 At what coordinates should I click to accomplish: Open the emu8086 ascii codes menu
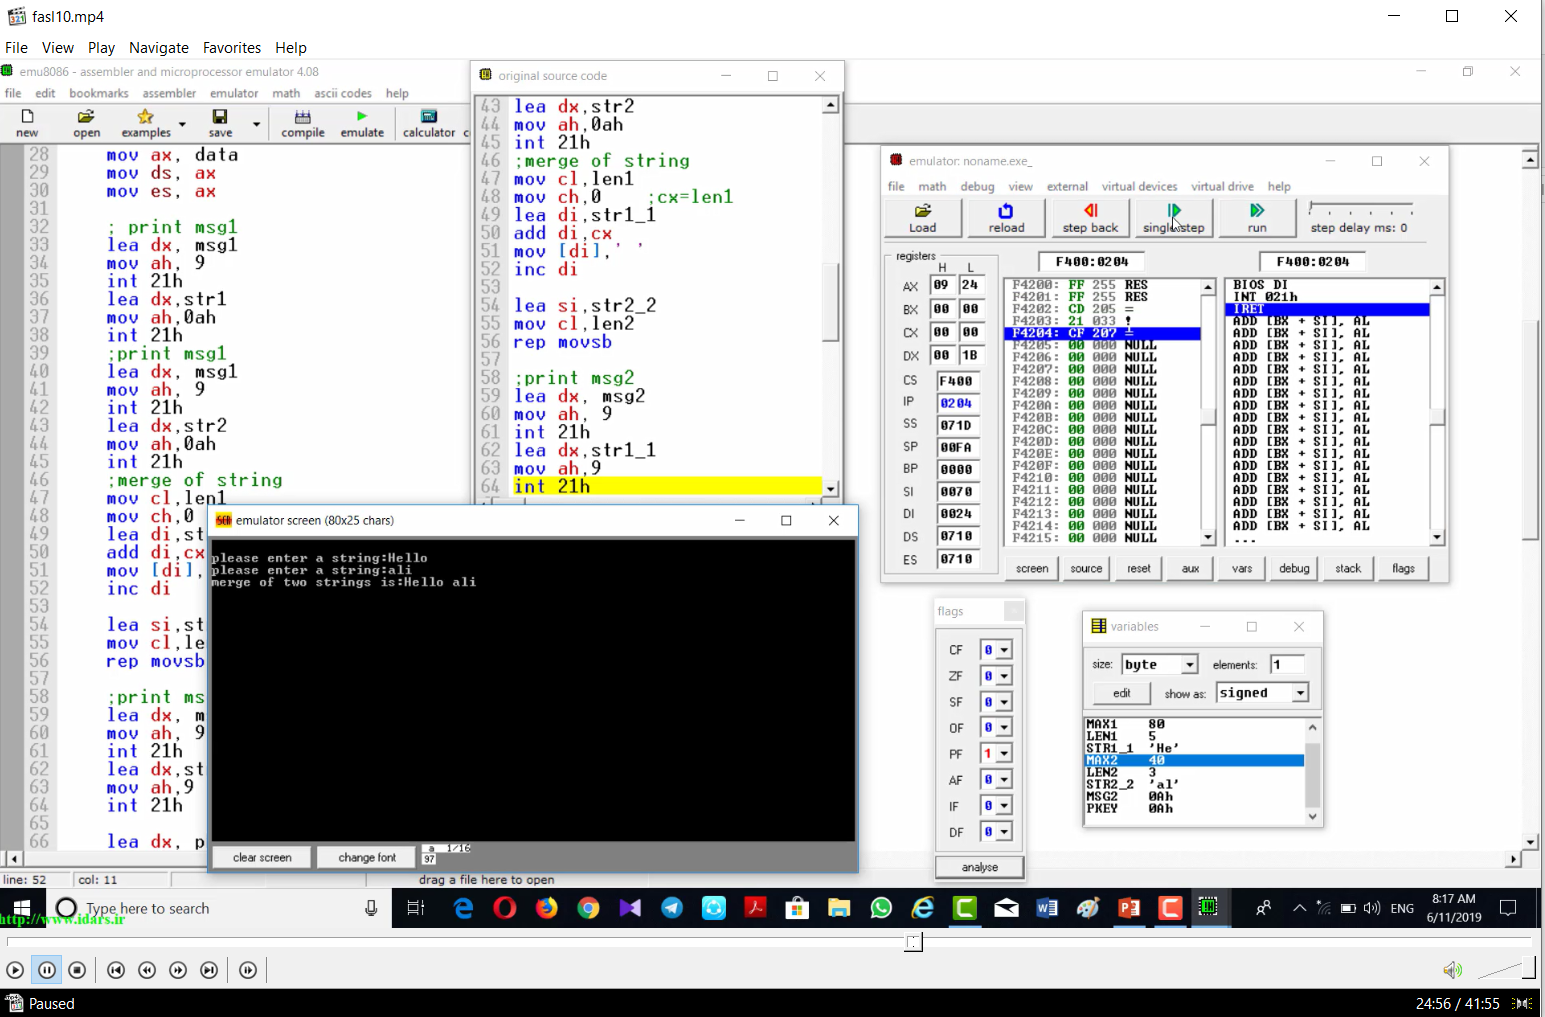tap(343, 93)
